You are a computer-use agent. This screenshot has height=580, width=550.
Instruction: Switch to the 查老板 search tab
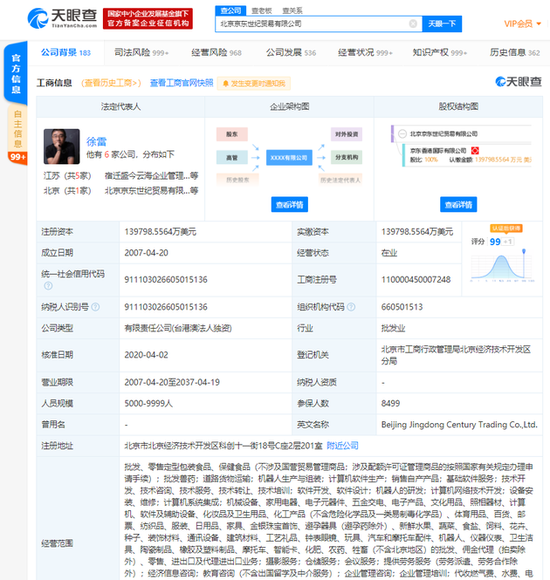261,11
